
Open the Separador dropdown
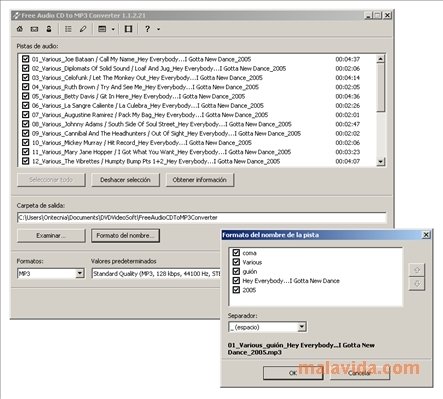(x=302, y=327)
